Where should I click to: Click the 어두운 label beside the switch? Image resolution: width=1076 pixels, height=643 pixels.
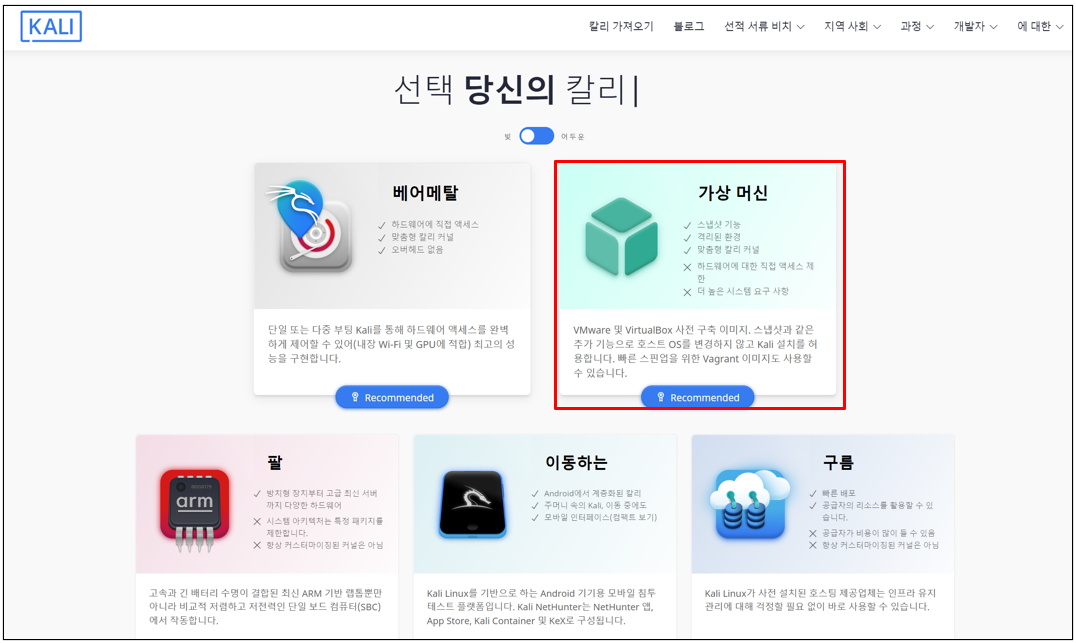[x=572, y=137]
